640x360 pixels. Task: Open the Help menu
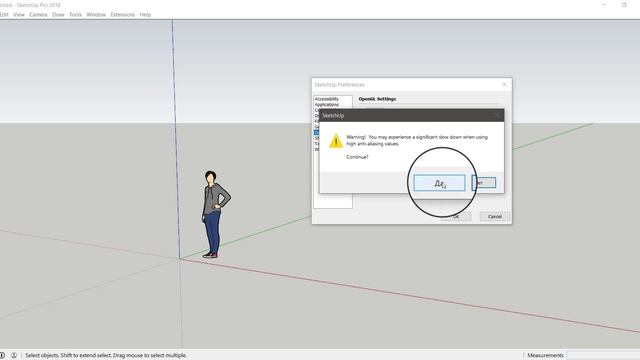145,15
